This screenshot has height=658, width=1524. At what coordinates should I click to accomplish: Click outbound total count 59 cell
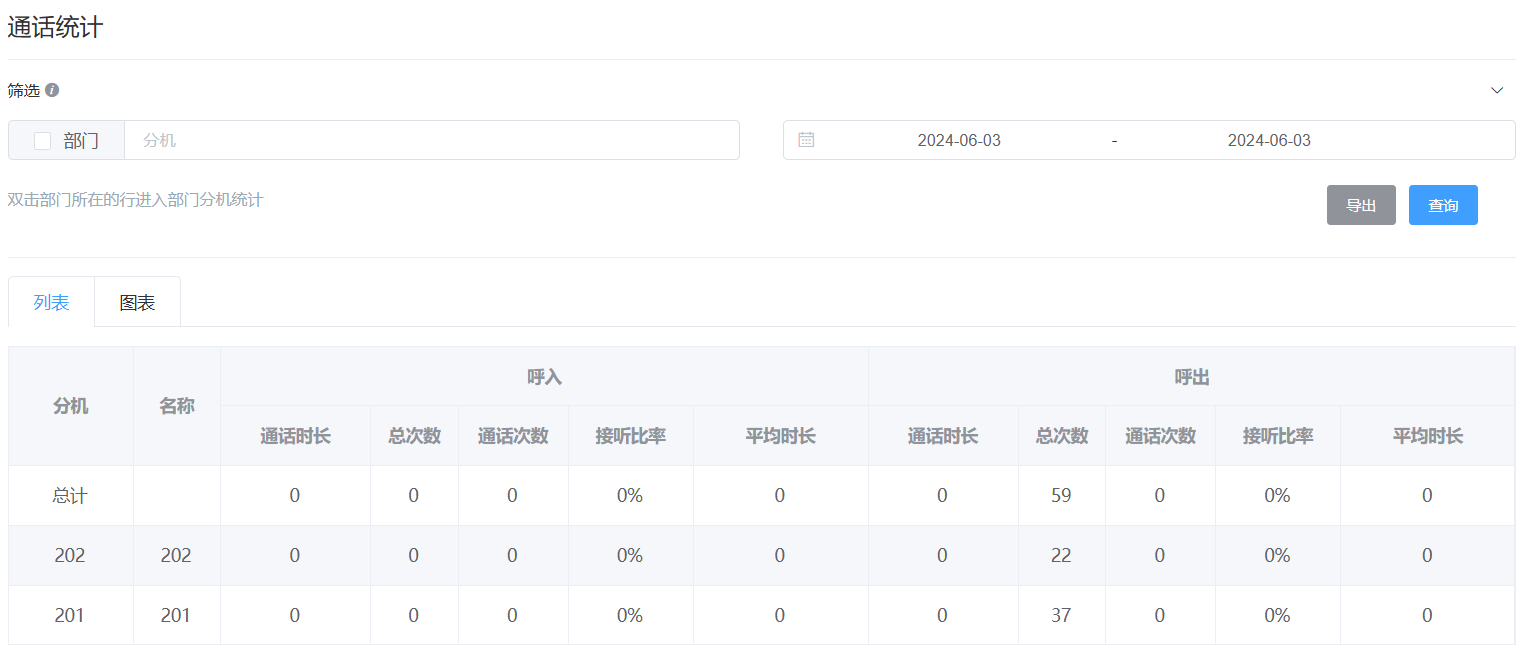click(x=1061, y=496)
